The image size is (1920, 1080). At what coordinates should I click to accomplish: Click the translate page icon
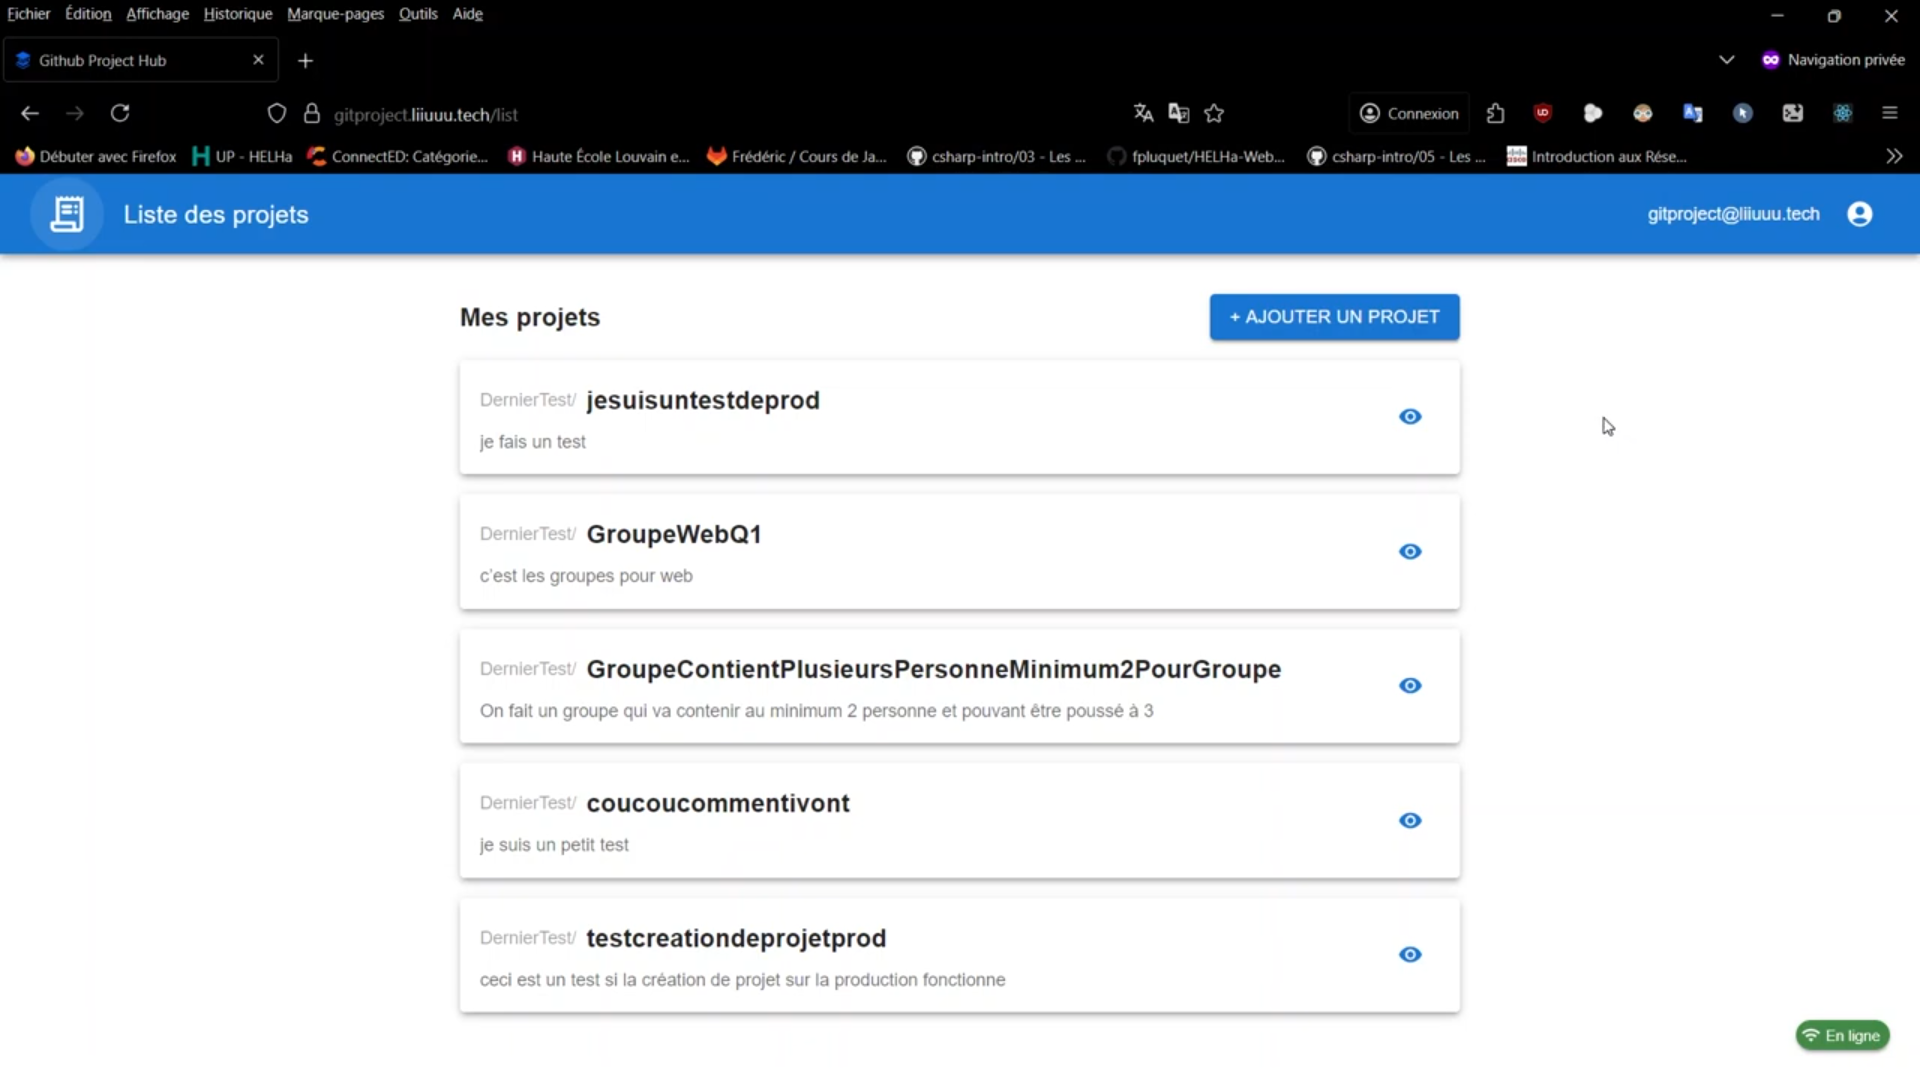pyautogui.click(x=1143, y=114)
